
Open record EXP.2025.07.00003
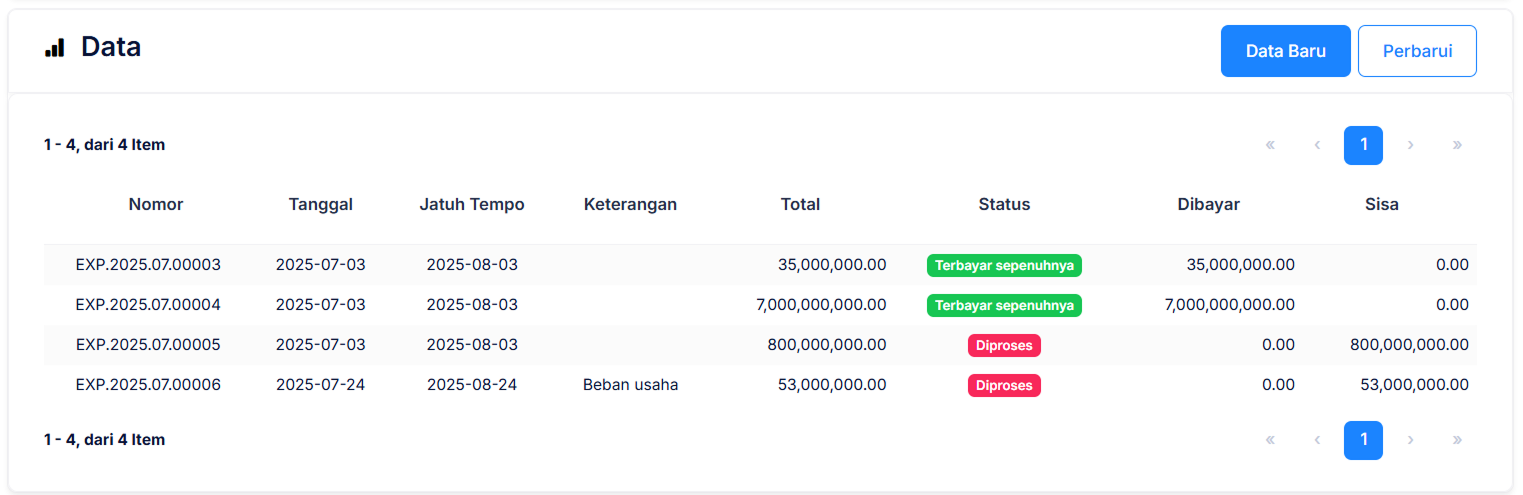148,265
